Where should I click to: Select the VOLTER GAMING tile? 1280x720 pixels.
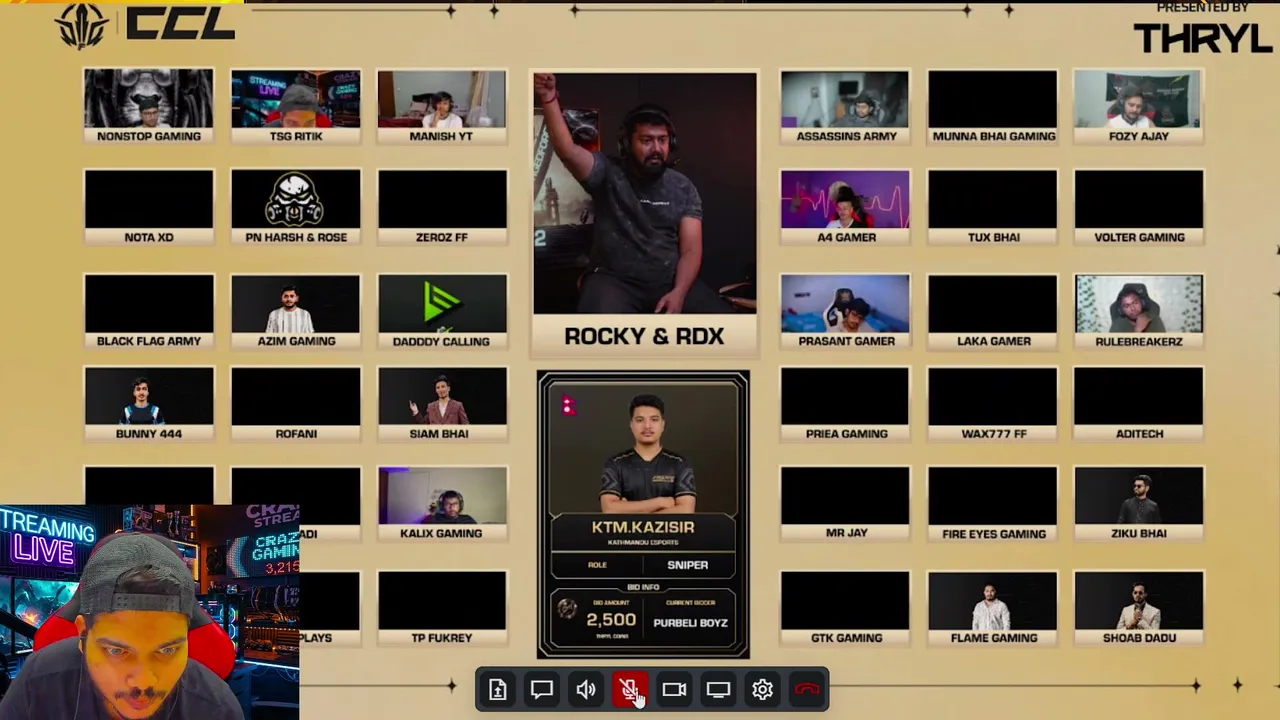click(1139, 207)
